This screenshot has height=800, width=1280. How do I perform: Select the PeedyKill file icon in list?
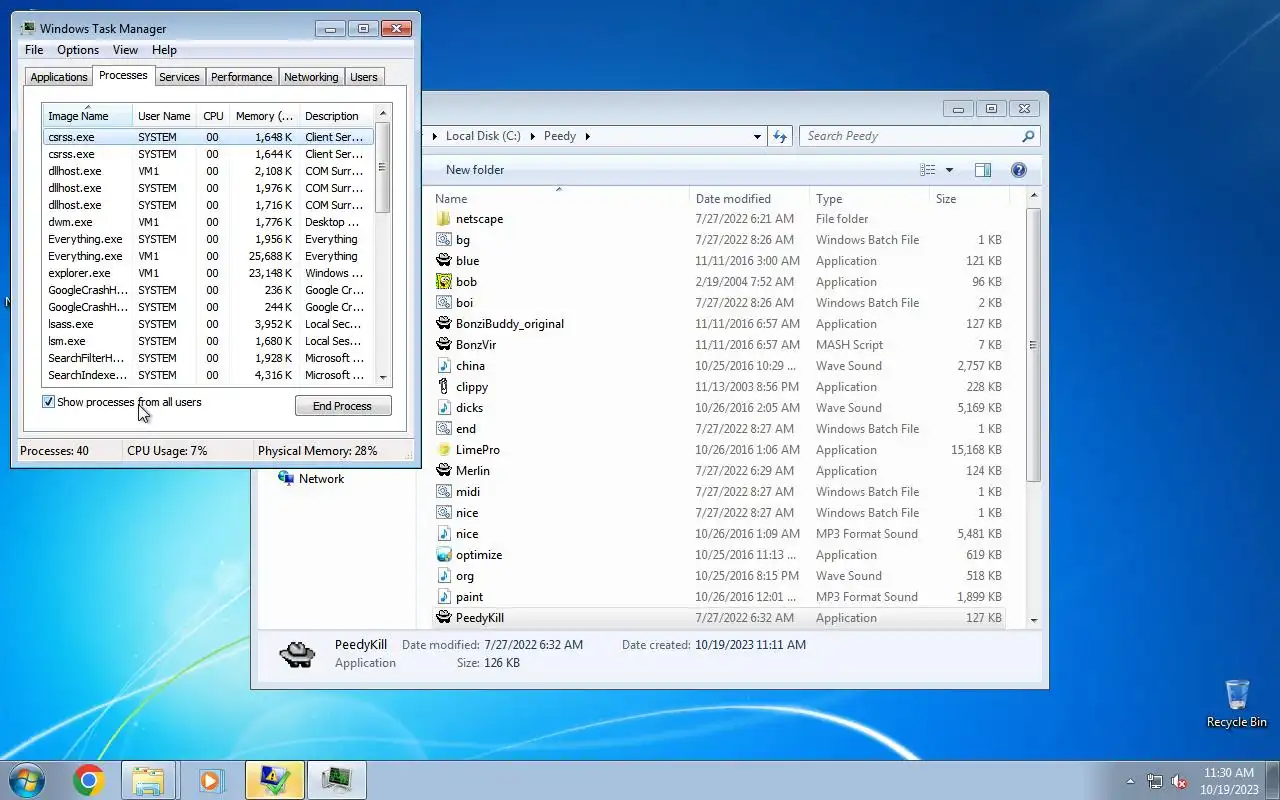tap(444, 618)
